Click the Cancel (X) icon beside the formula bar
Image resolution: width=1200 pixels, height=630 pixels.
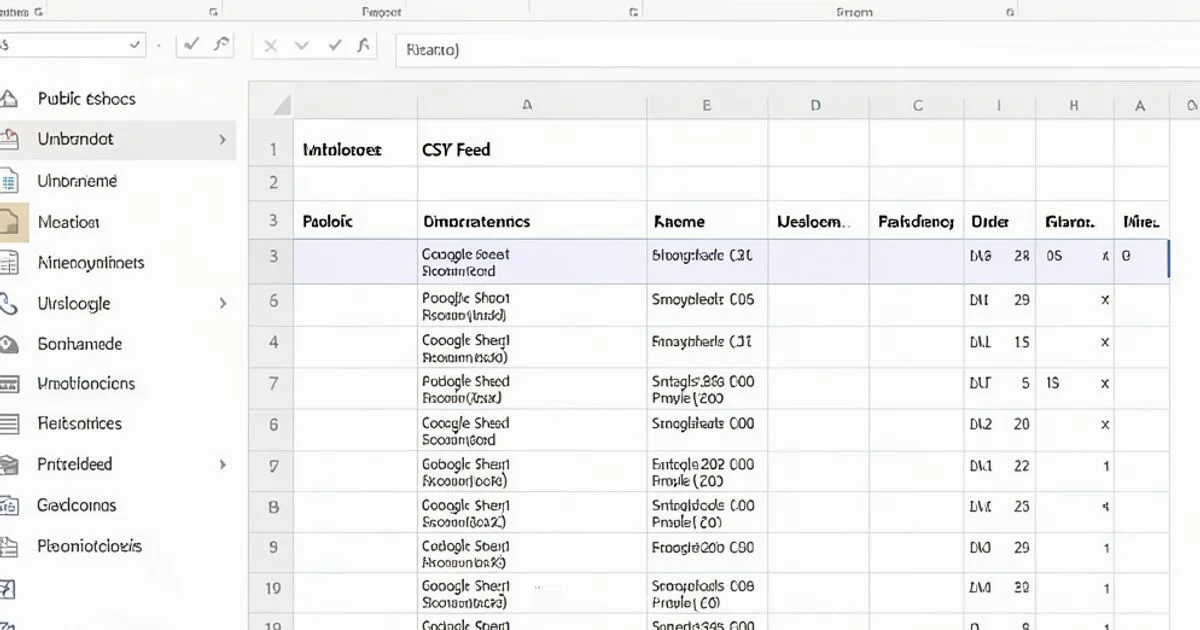(270, 45)
